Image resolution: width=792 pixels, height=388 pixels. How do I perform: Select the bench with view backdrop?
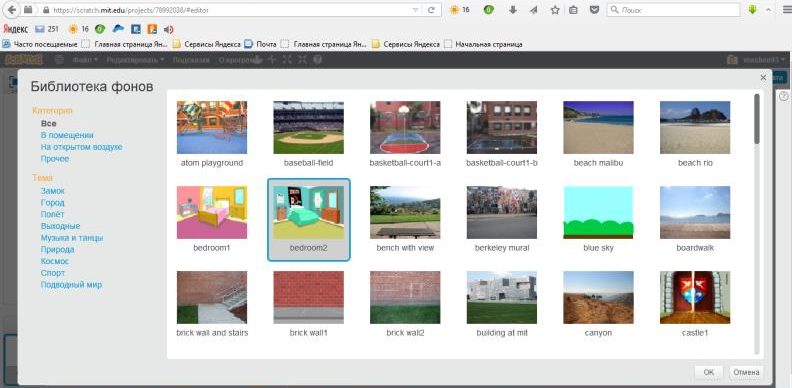point(405,219)
